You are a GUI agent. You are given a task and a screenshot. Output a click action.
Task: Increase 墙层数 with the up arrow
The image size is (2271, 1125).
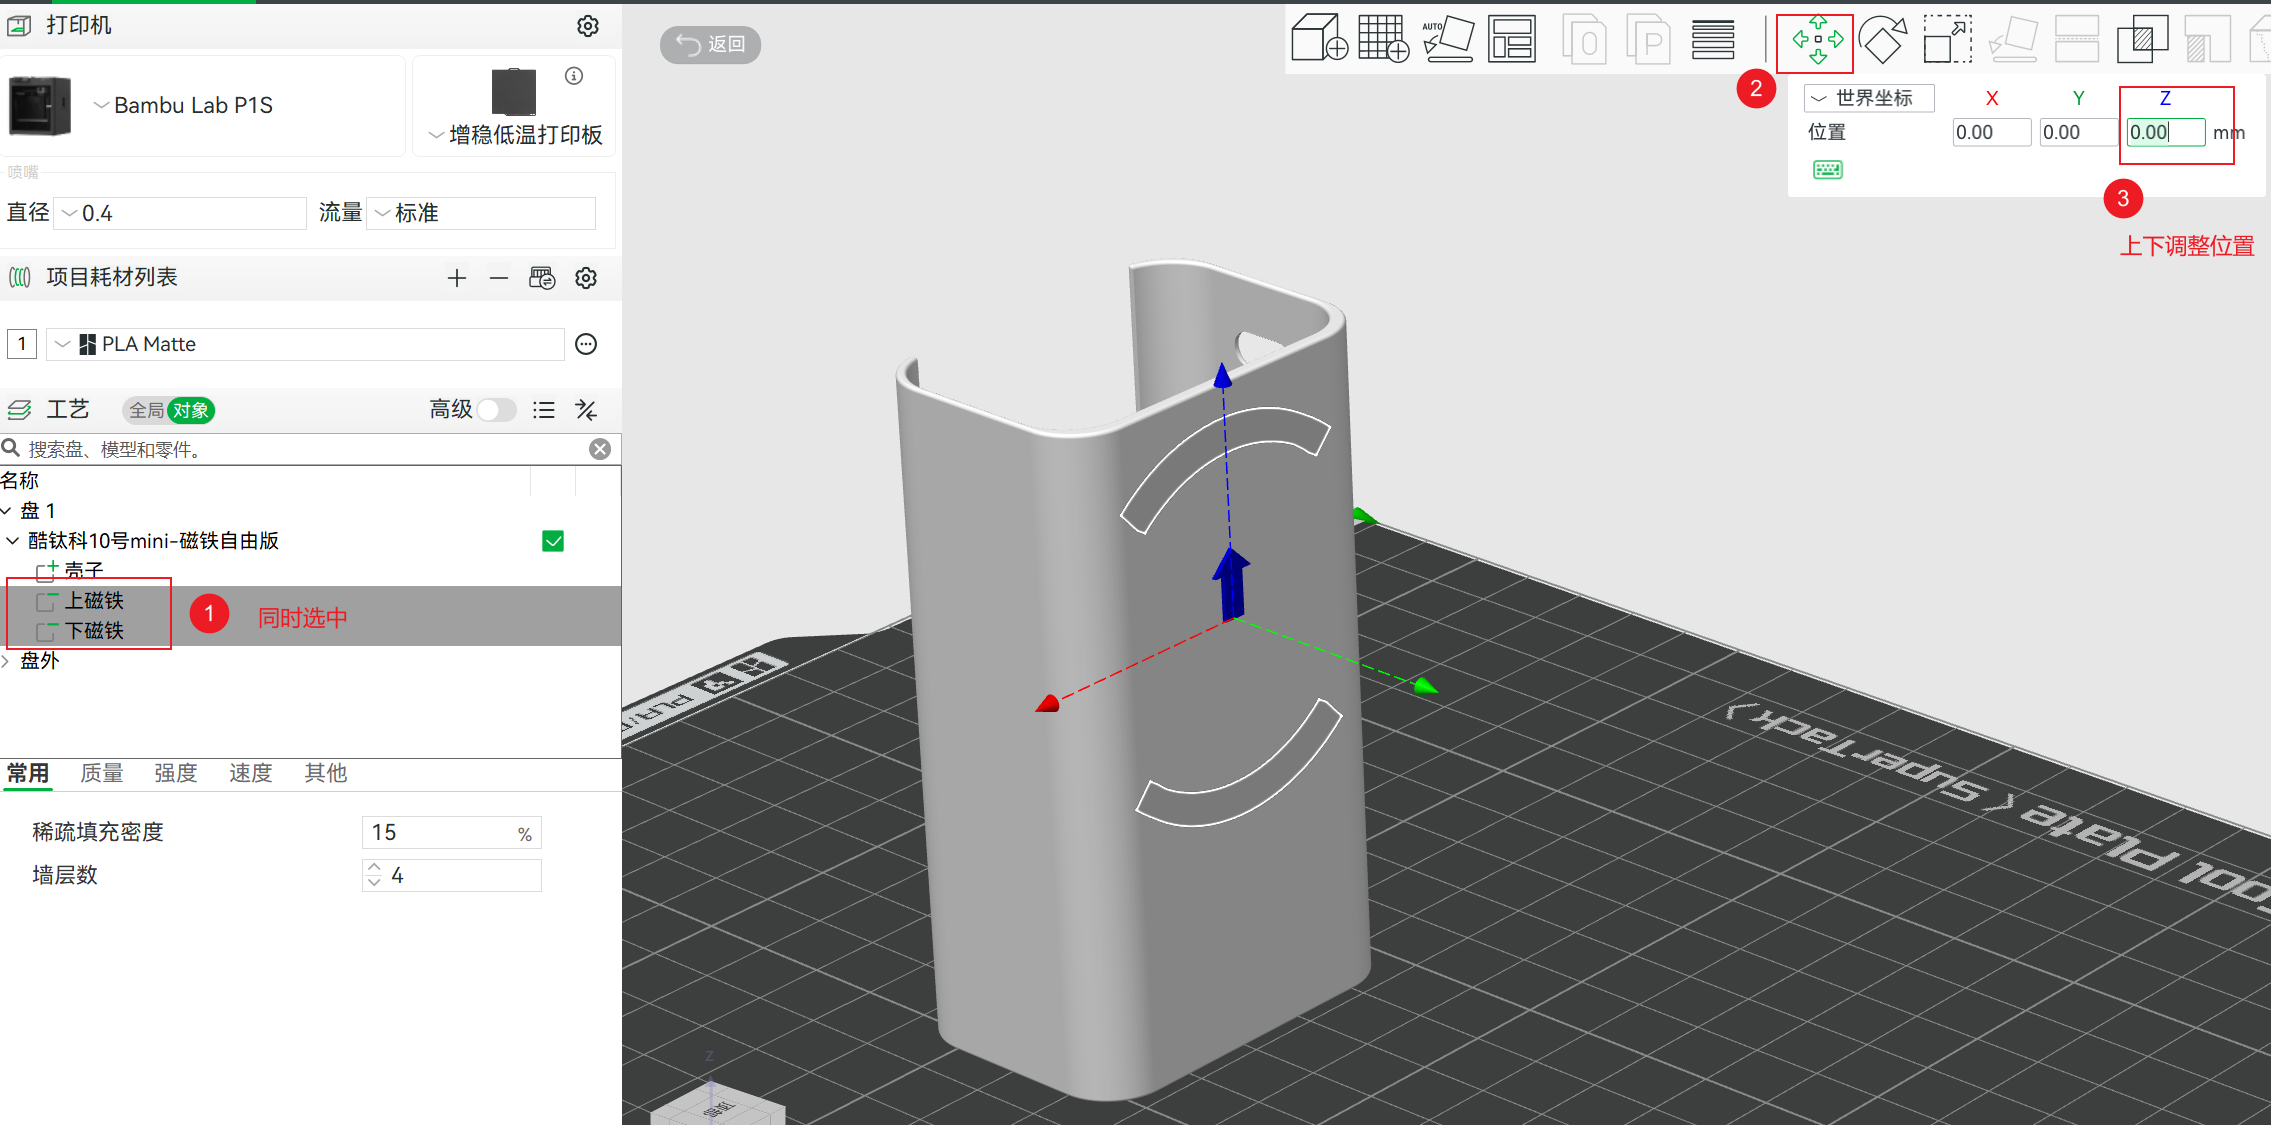tap(374, 868)
